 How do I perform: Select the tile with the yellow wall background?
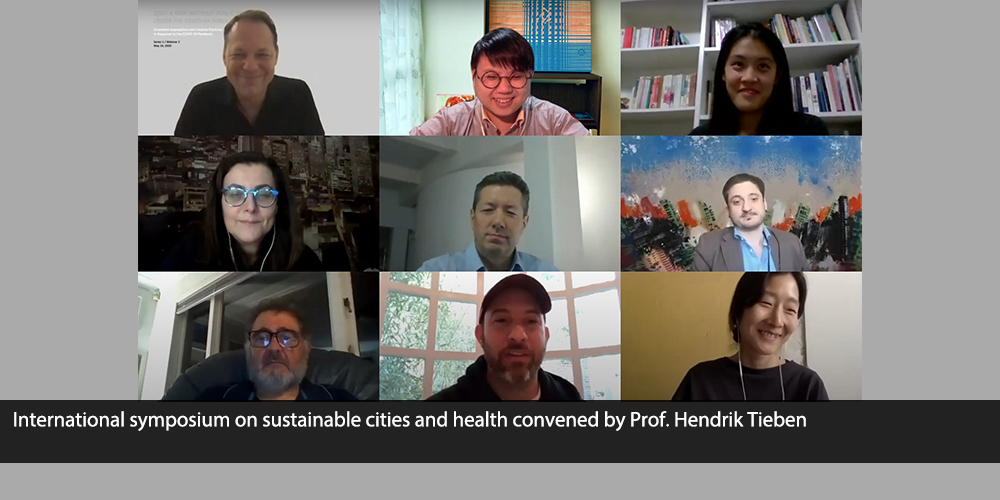click(741, 336)
